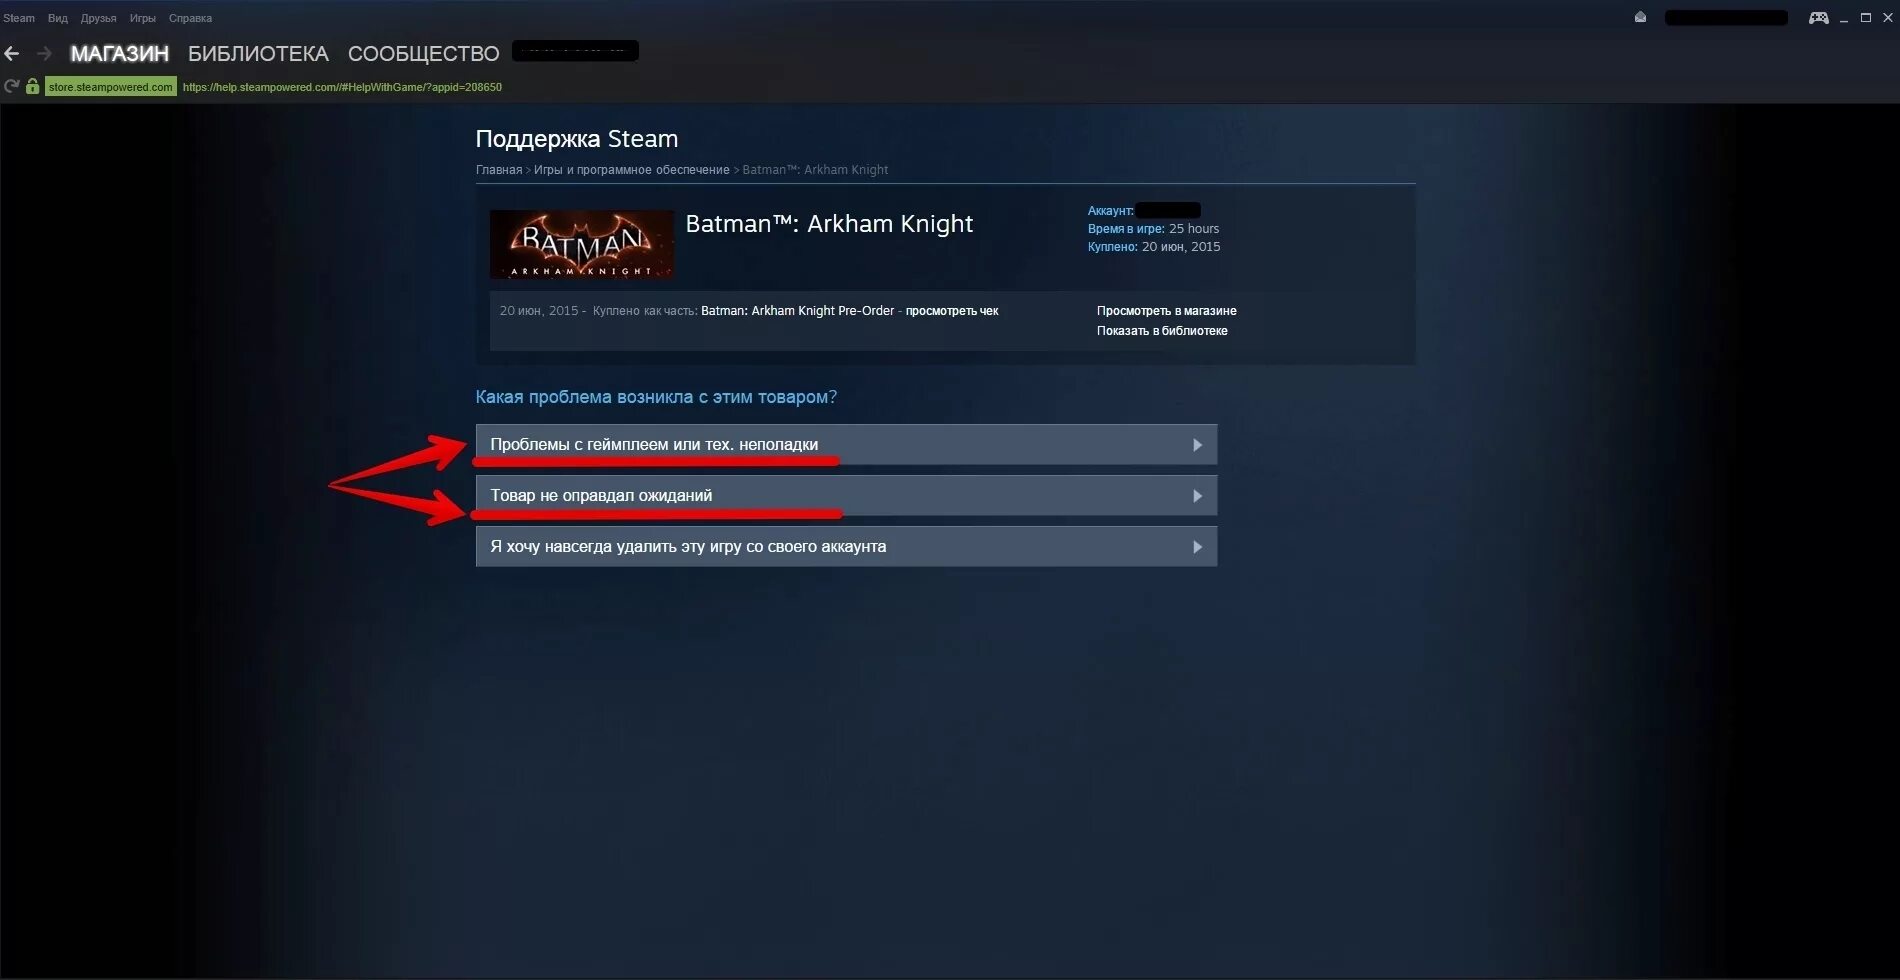The image size is (1900, 980).
Task: Open the notifications inbox icon
Action: click(1640, 17)
